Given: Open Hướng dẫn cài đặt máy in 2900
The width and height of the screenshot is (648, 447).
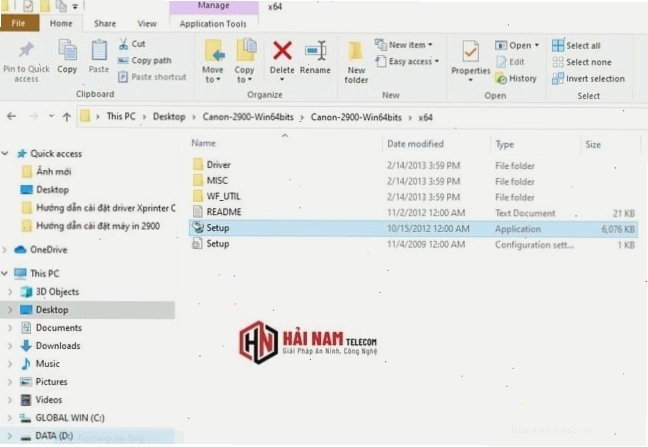Looking at the screenshot, I should [91, 226].
